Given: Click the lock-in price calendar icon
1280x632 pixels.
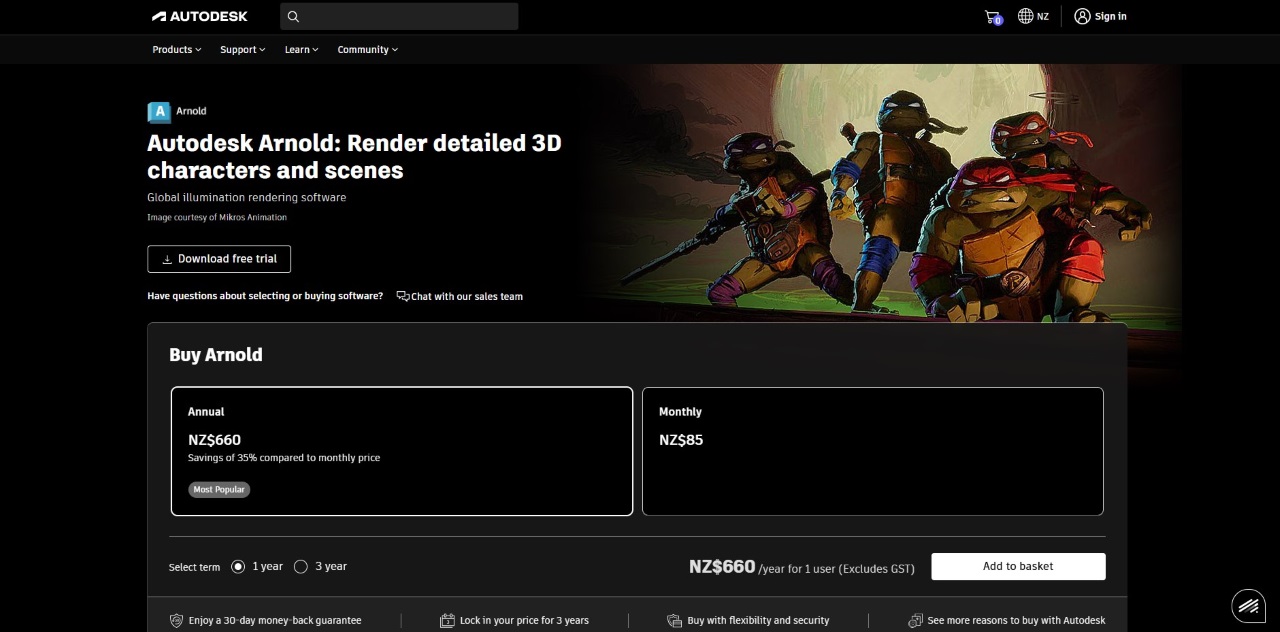Looking at the screenshot, I should pos(447,621).
